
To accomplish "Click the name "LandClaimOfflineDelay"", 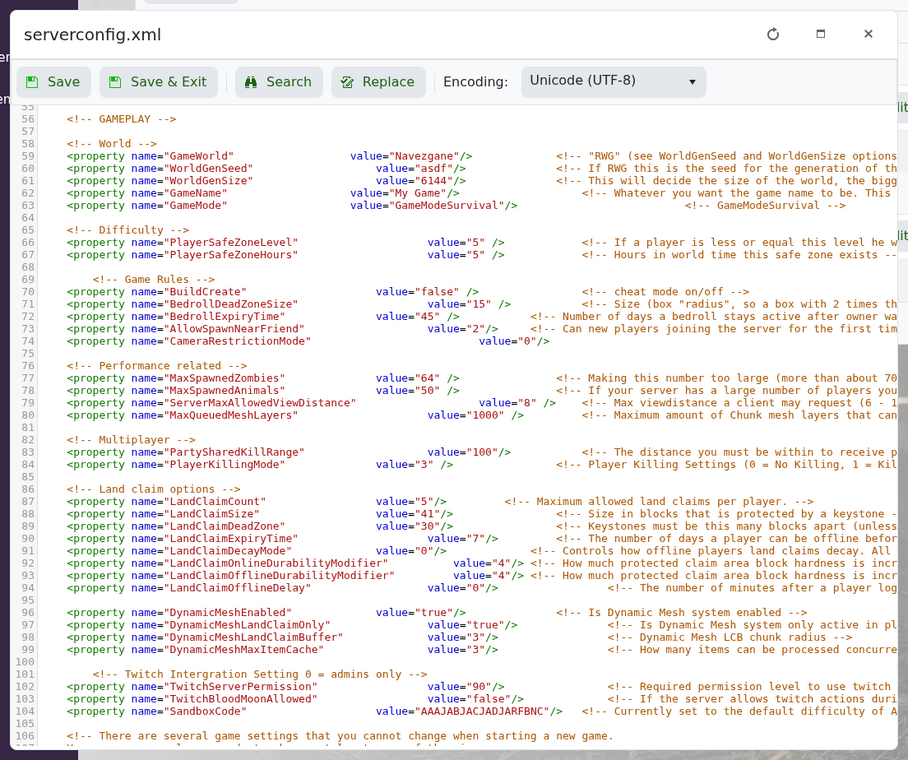I will (237, 588).
